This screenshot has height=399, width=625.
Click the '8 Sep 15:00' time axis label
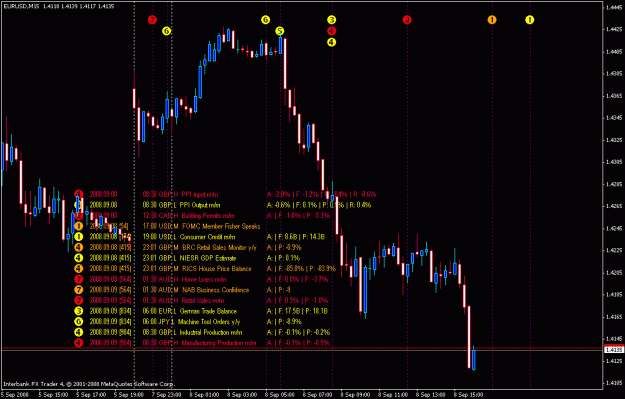click(469, 395)
